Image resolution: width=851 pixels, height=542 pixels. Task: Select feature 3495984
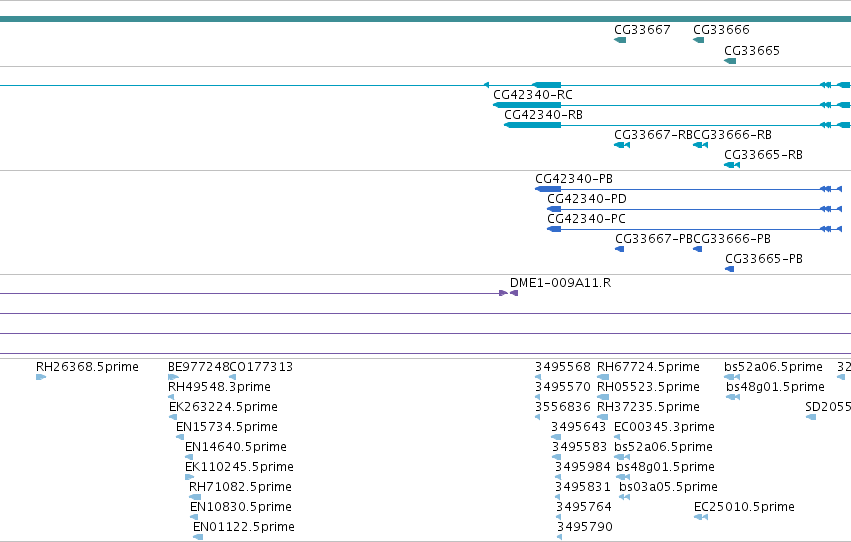pyautogui.click(x=582, y=468)
